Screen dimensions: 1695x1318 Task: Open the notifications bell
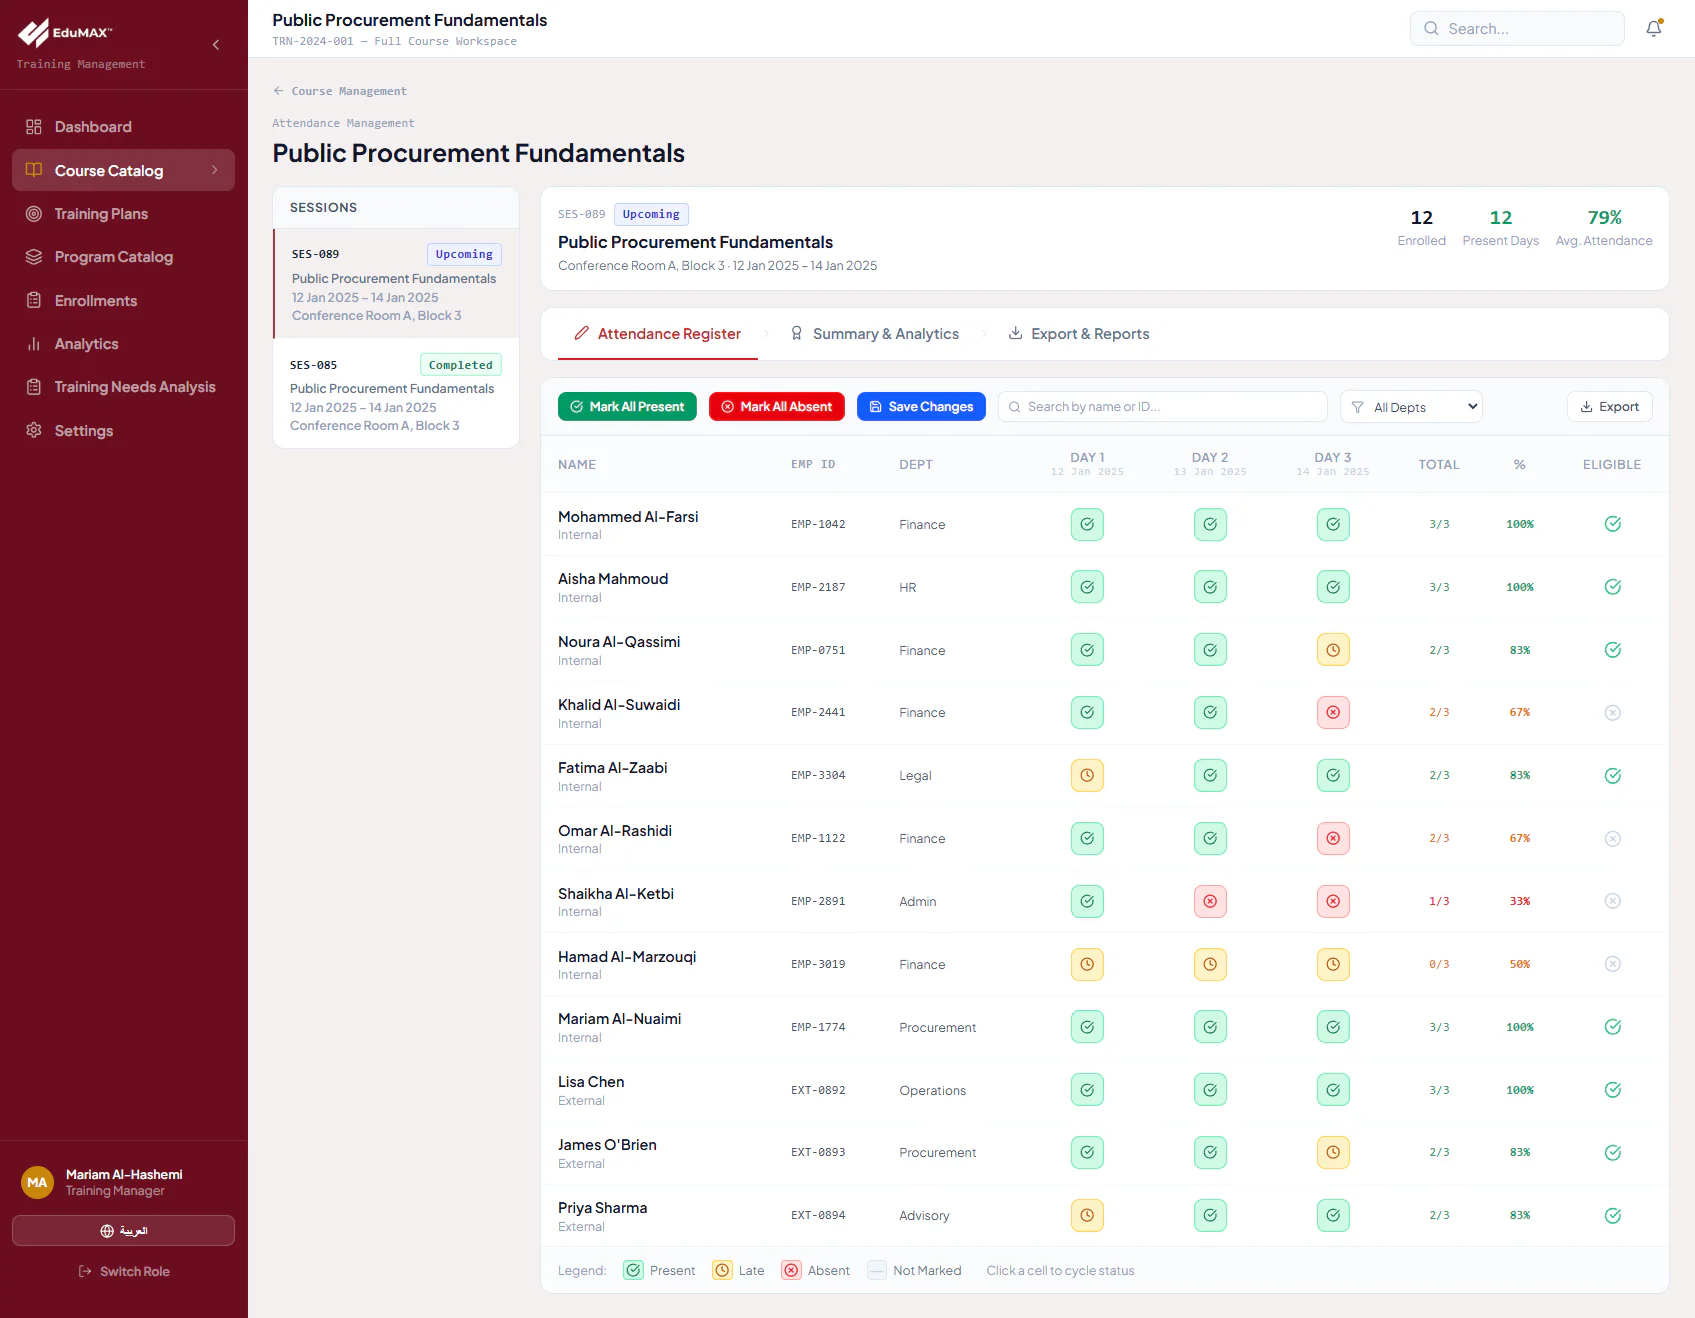pyautogui.click(x=1654, y=29)
